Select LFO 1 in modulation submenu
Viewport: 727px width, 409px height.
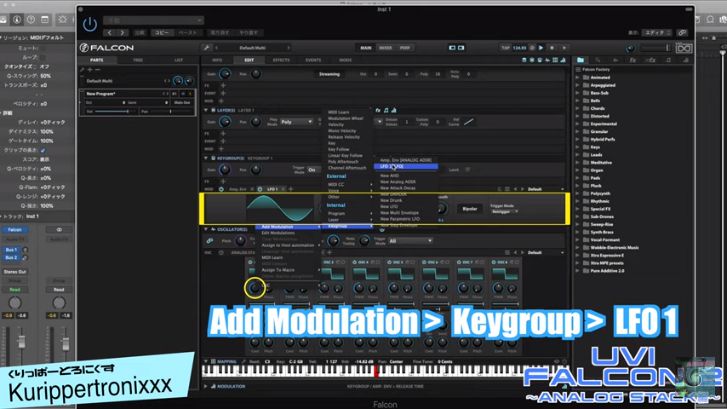pyautogui.click(x=406, y=166)
